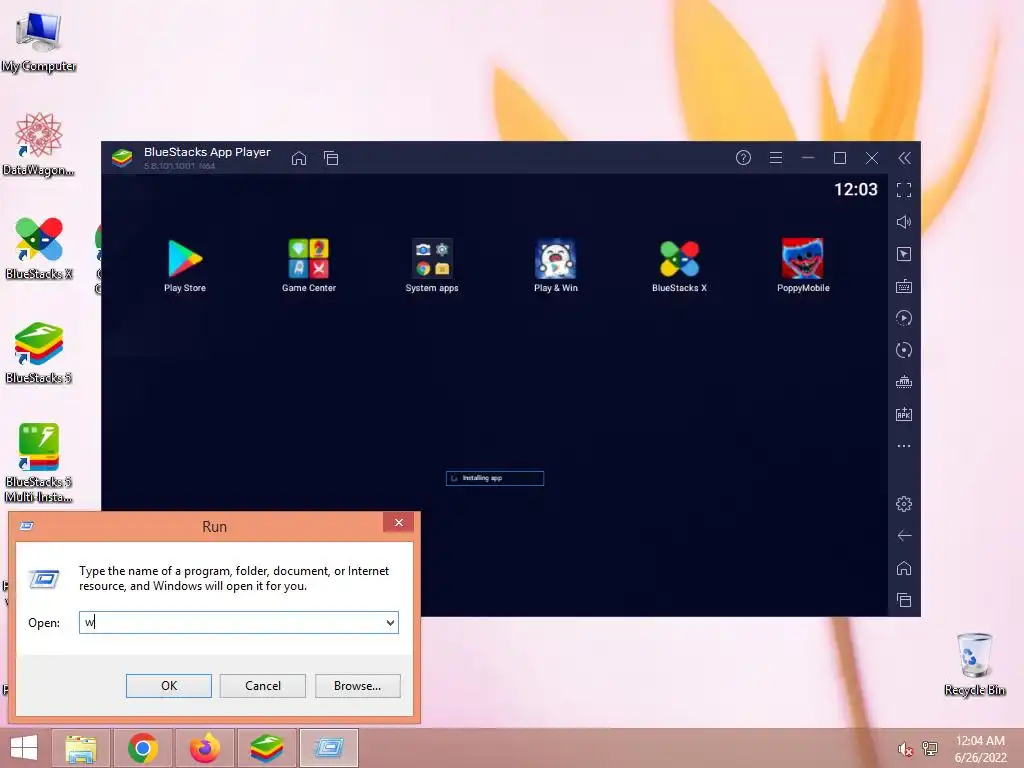Open the Windows Start button
This screenshot has width=1024, height=768.
click(x=24, y=748)
